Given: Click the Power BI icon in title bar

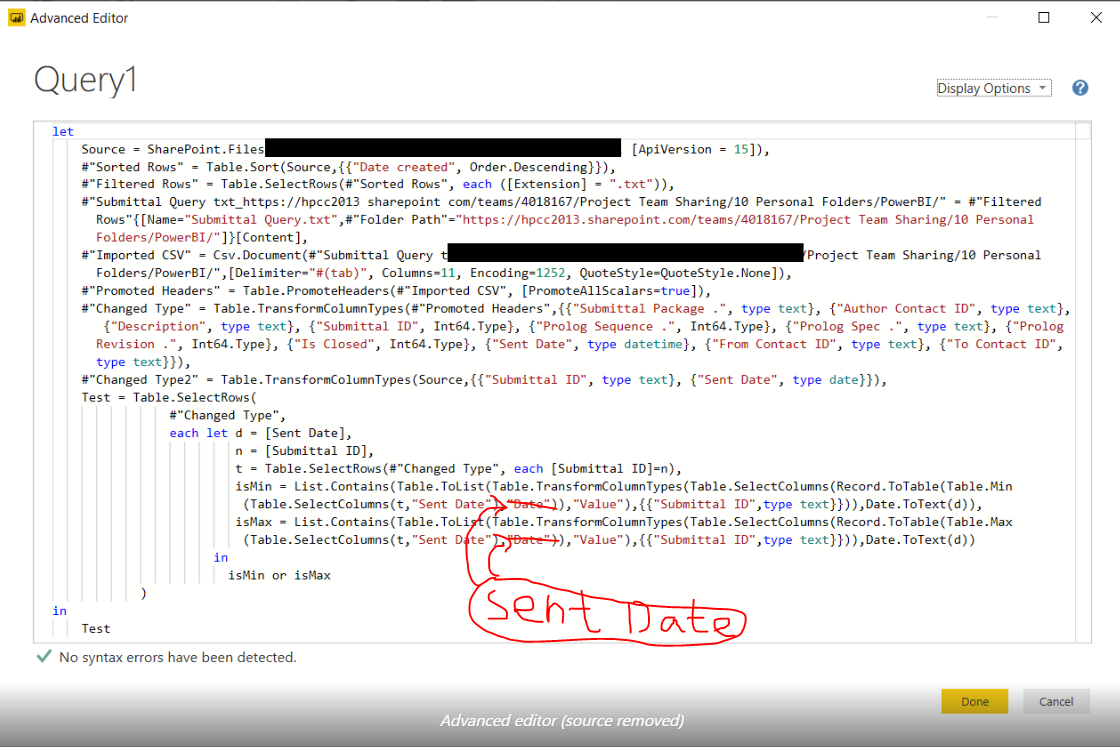Looking at the screenshot, I should coord(16,18).
